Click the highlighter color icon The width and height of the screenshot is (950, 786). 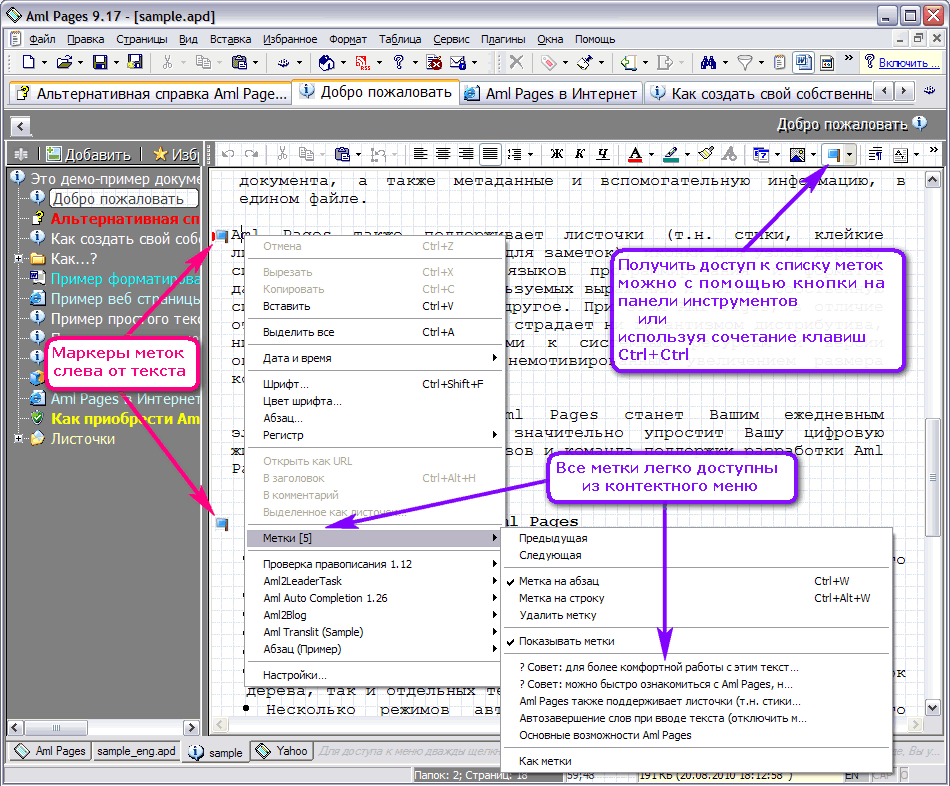pos(671,154)
